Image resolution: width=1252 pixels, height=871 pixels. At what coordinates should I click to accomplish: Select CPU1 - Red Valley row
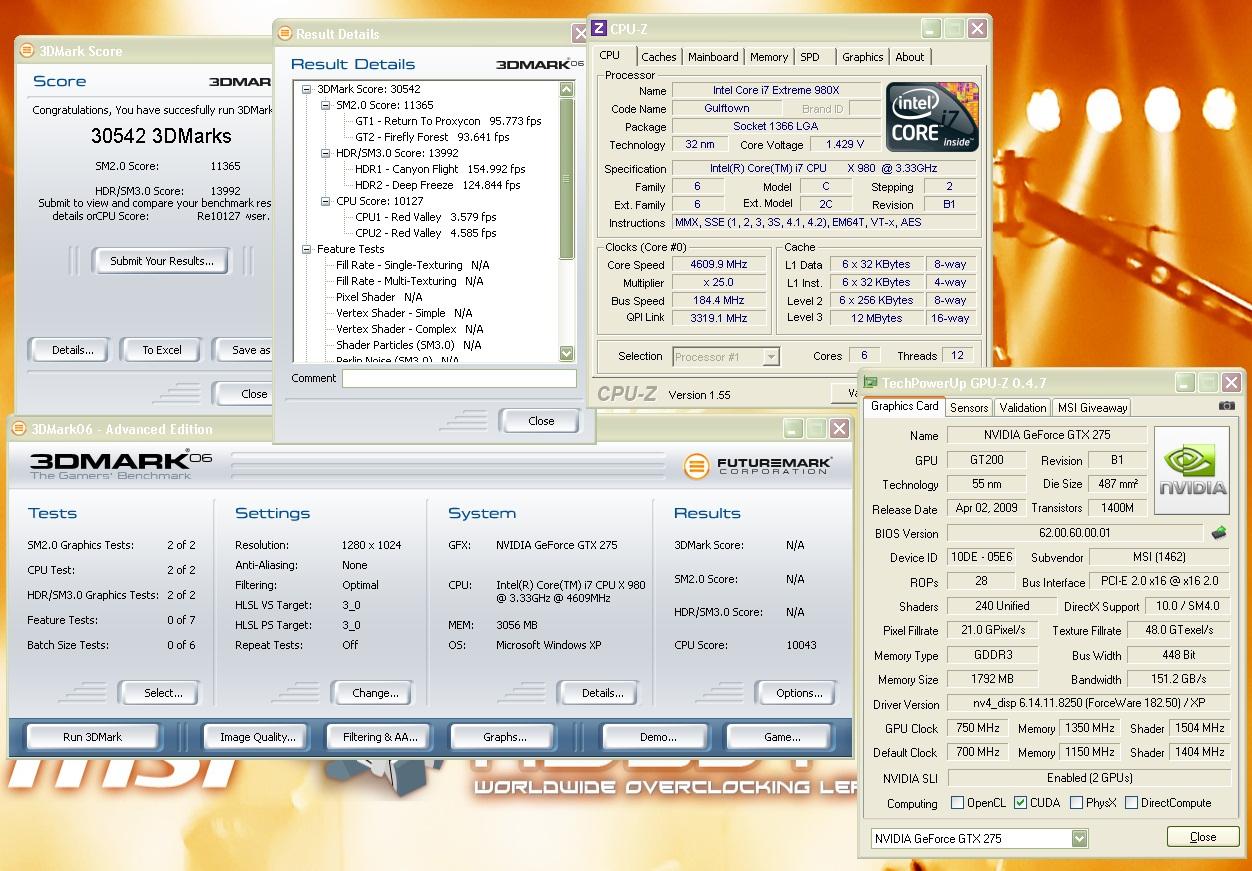[425, 217]
